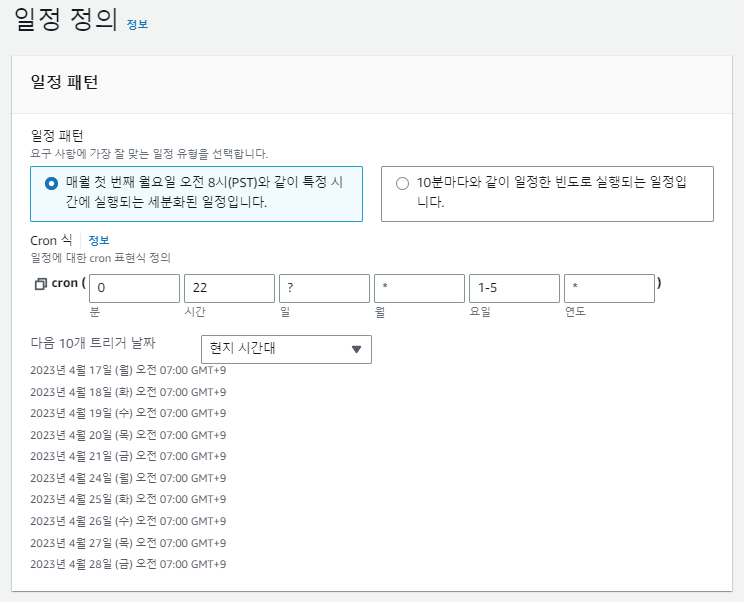Click the 다음 10개 트리거 날짜 label

93,343
